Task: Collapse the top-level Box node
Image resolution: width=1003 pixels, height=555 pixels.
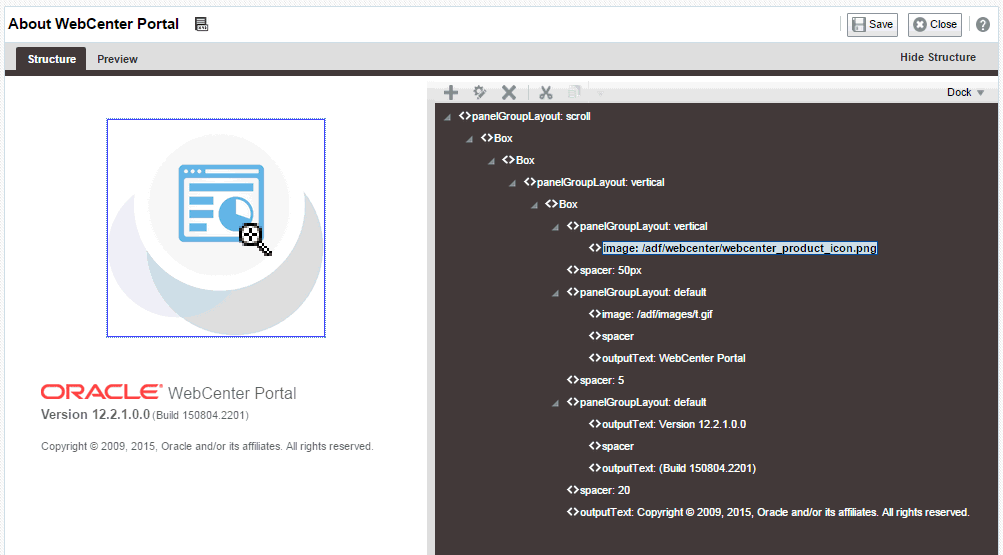Action: (470, 139)
